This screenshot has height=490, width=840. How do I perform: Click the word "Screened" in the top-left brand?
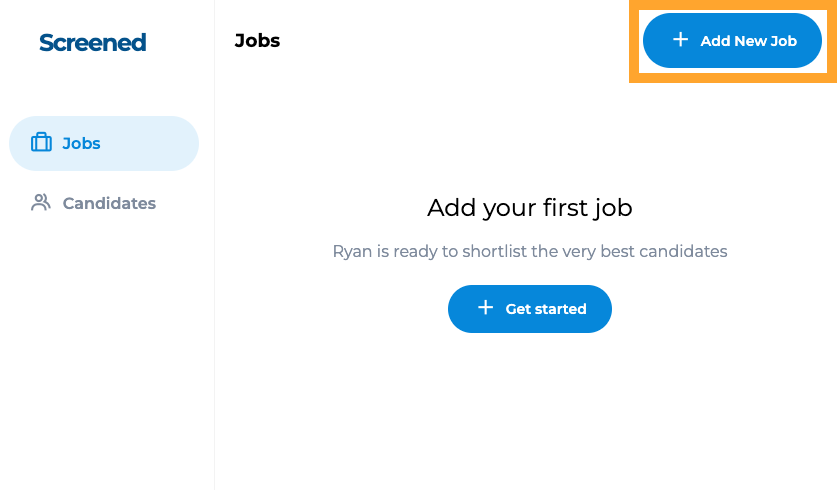[93, 42]
